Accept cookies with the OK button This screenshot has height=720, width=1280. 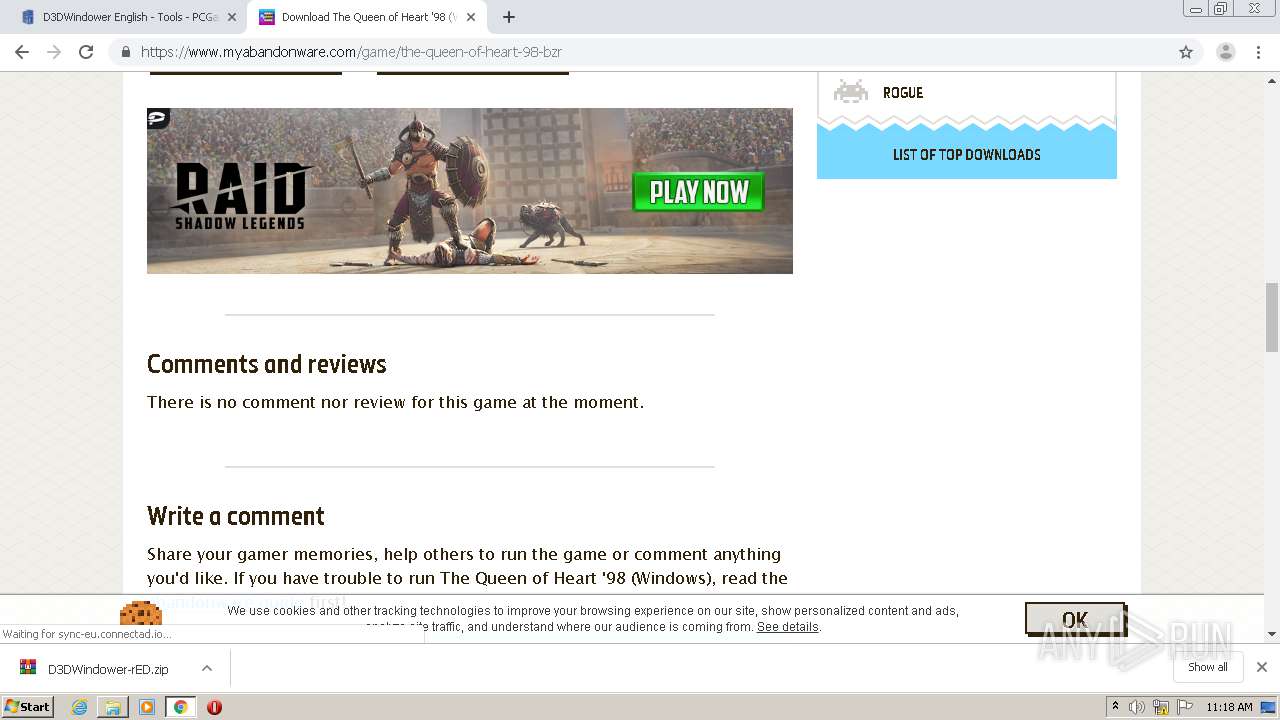click(1075, 620)
